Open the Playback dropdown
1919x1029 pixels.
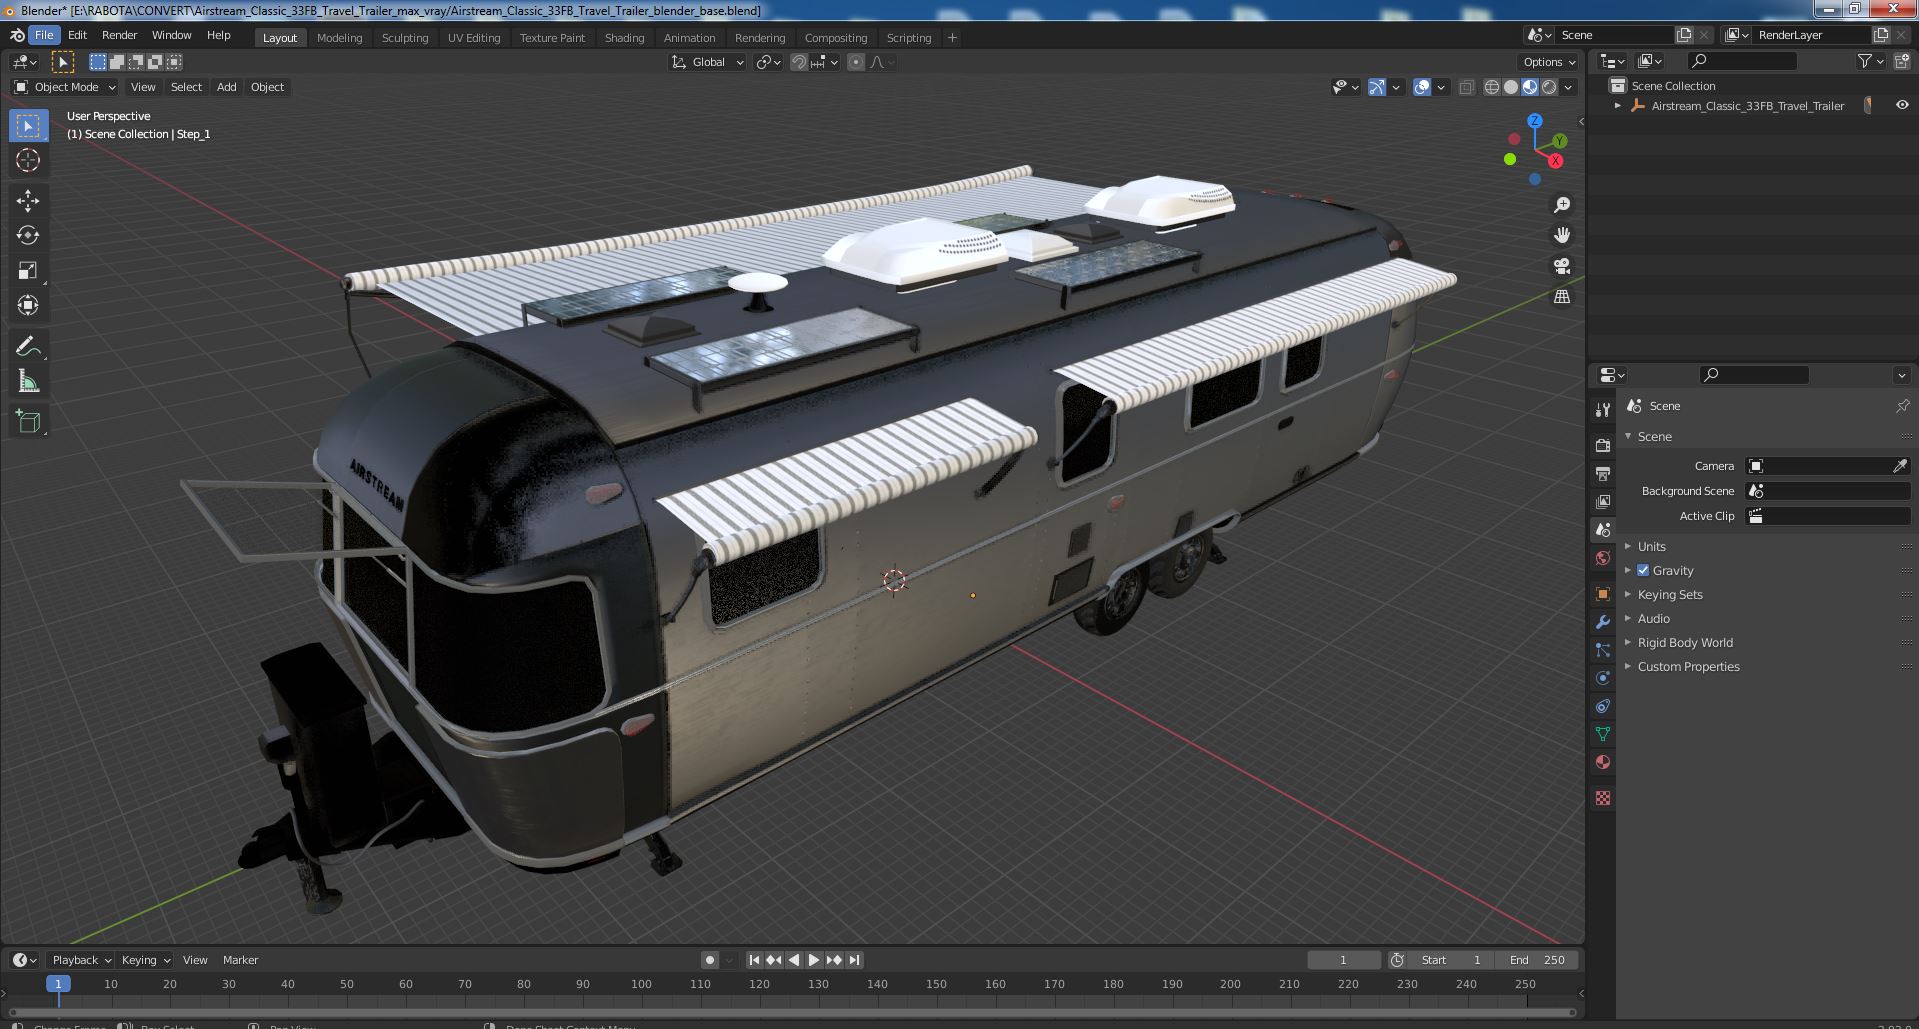tap(81, 960)
